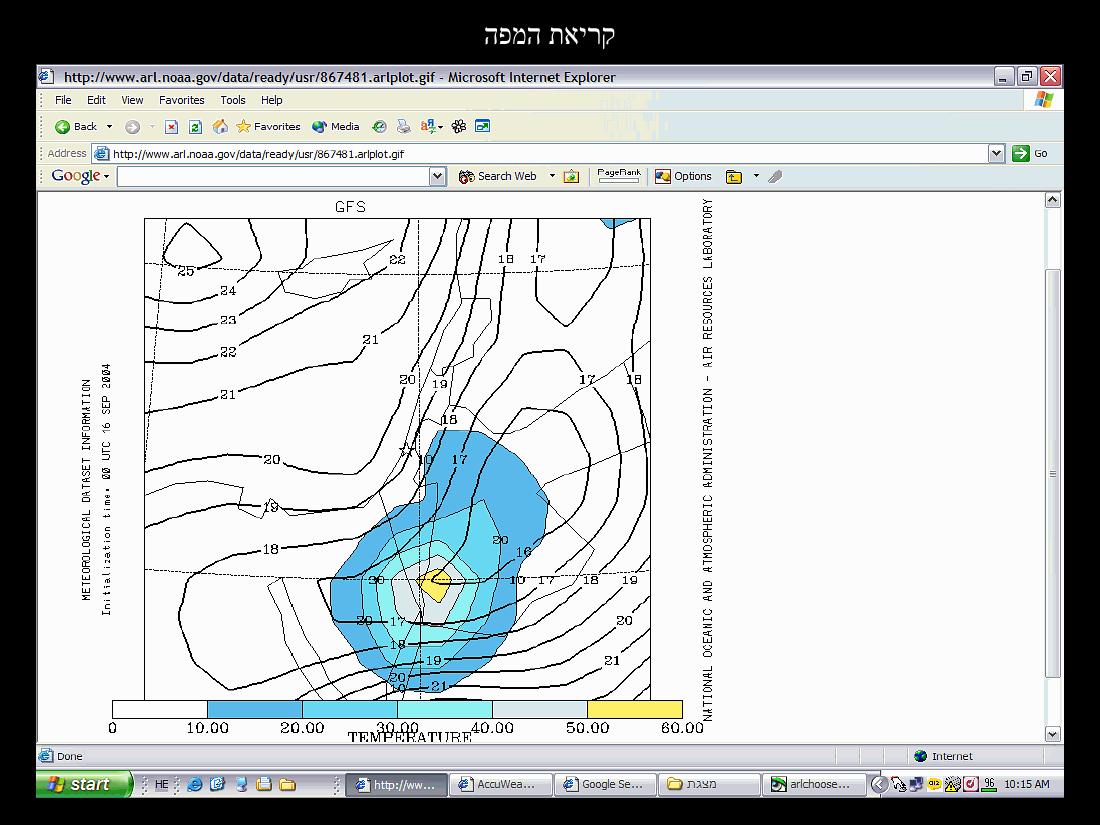Viewport: 1100px width, 825px height.
Task: Refresh the page with green arrows icon
Action: [x=196, y=127]
